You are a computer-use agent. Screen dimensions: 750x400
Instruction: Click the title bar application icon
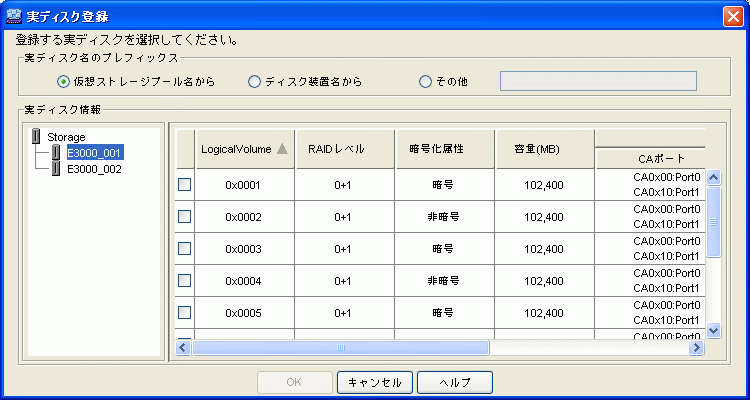(14, 17)
